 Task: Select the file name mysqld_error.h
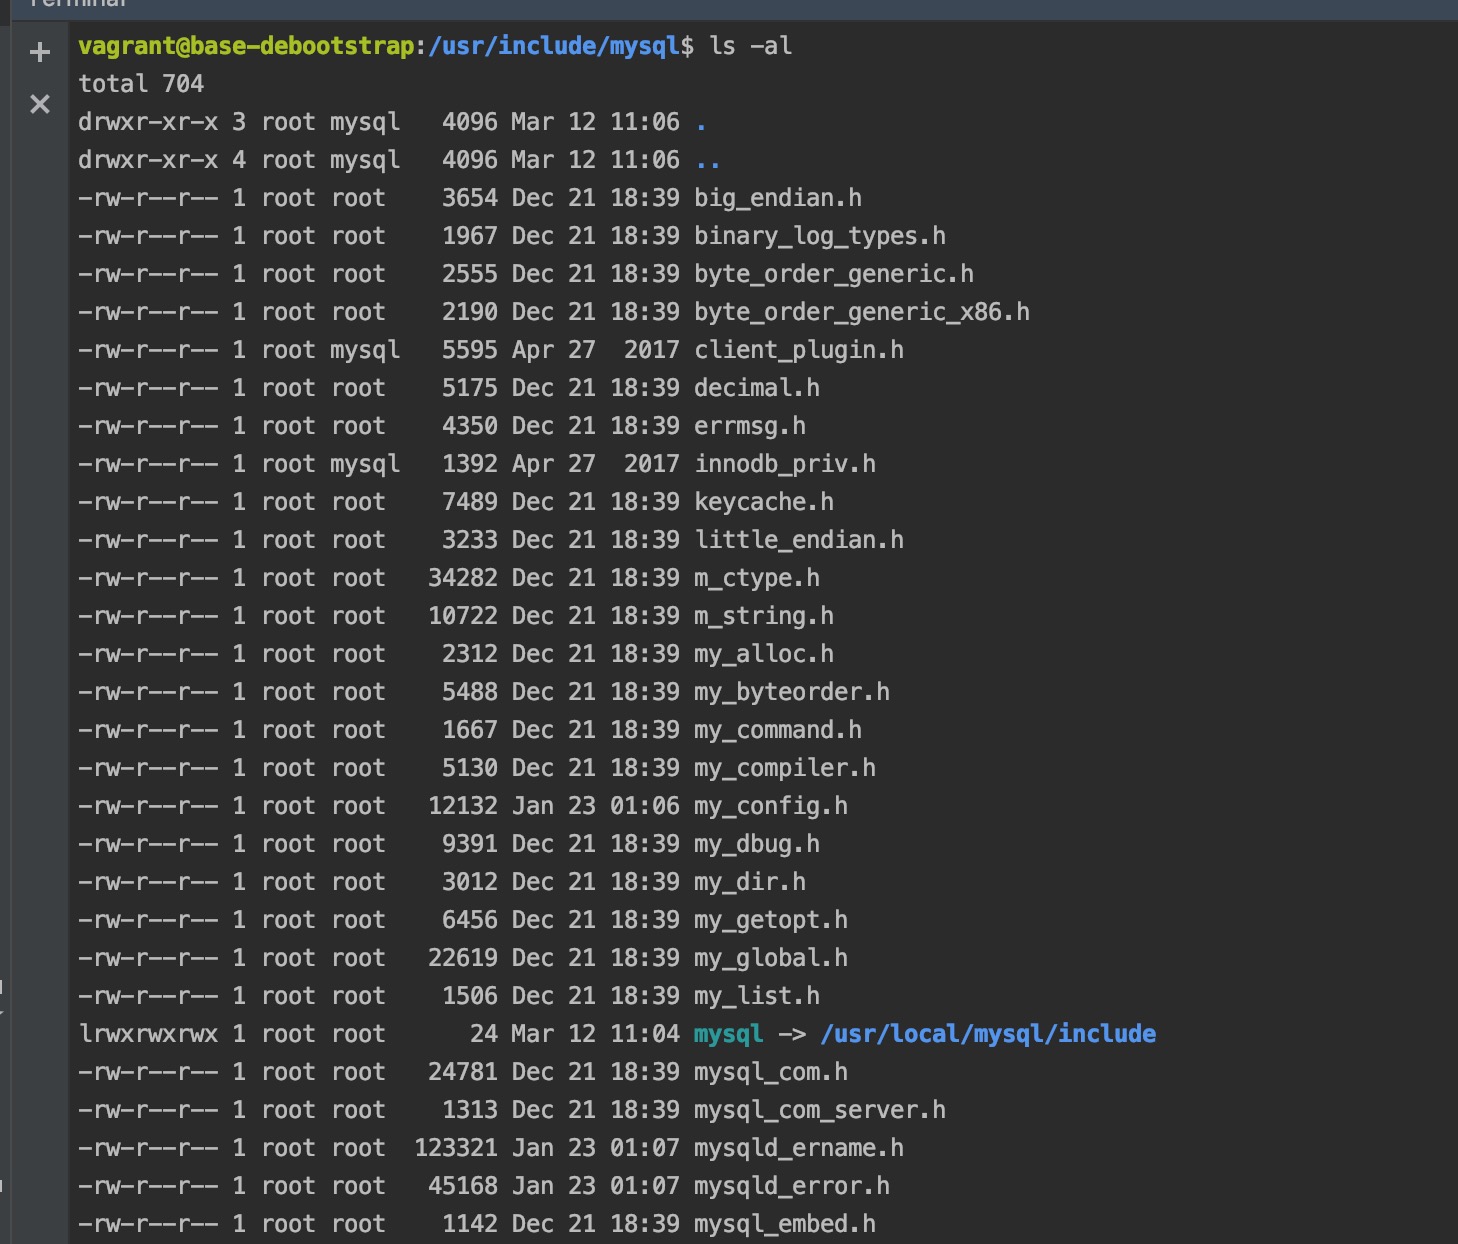(x=792, y=1186)
